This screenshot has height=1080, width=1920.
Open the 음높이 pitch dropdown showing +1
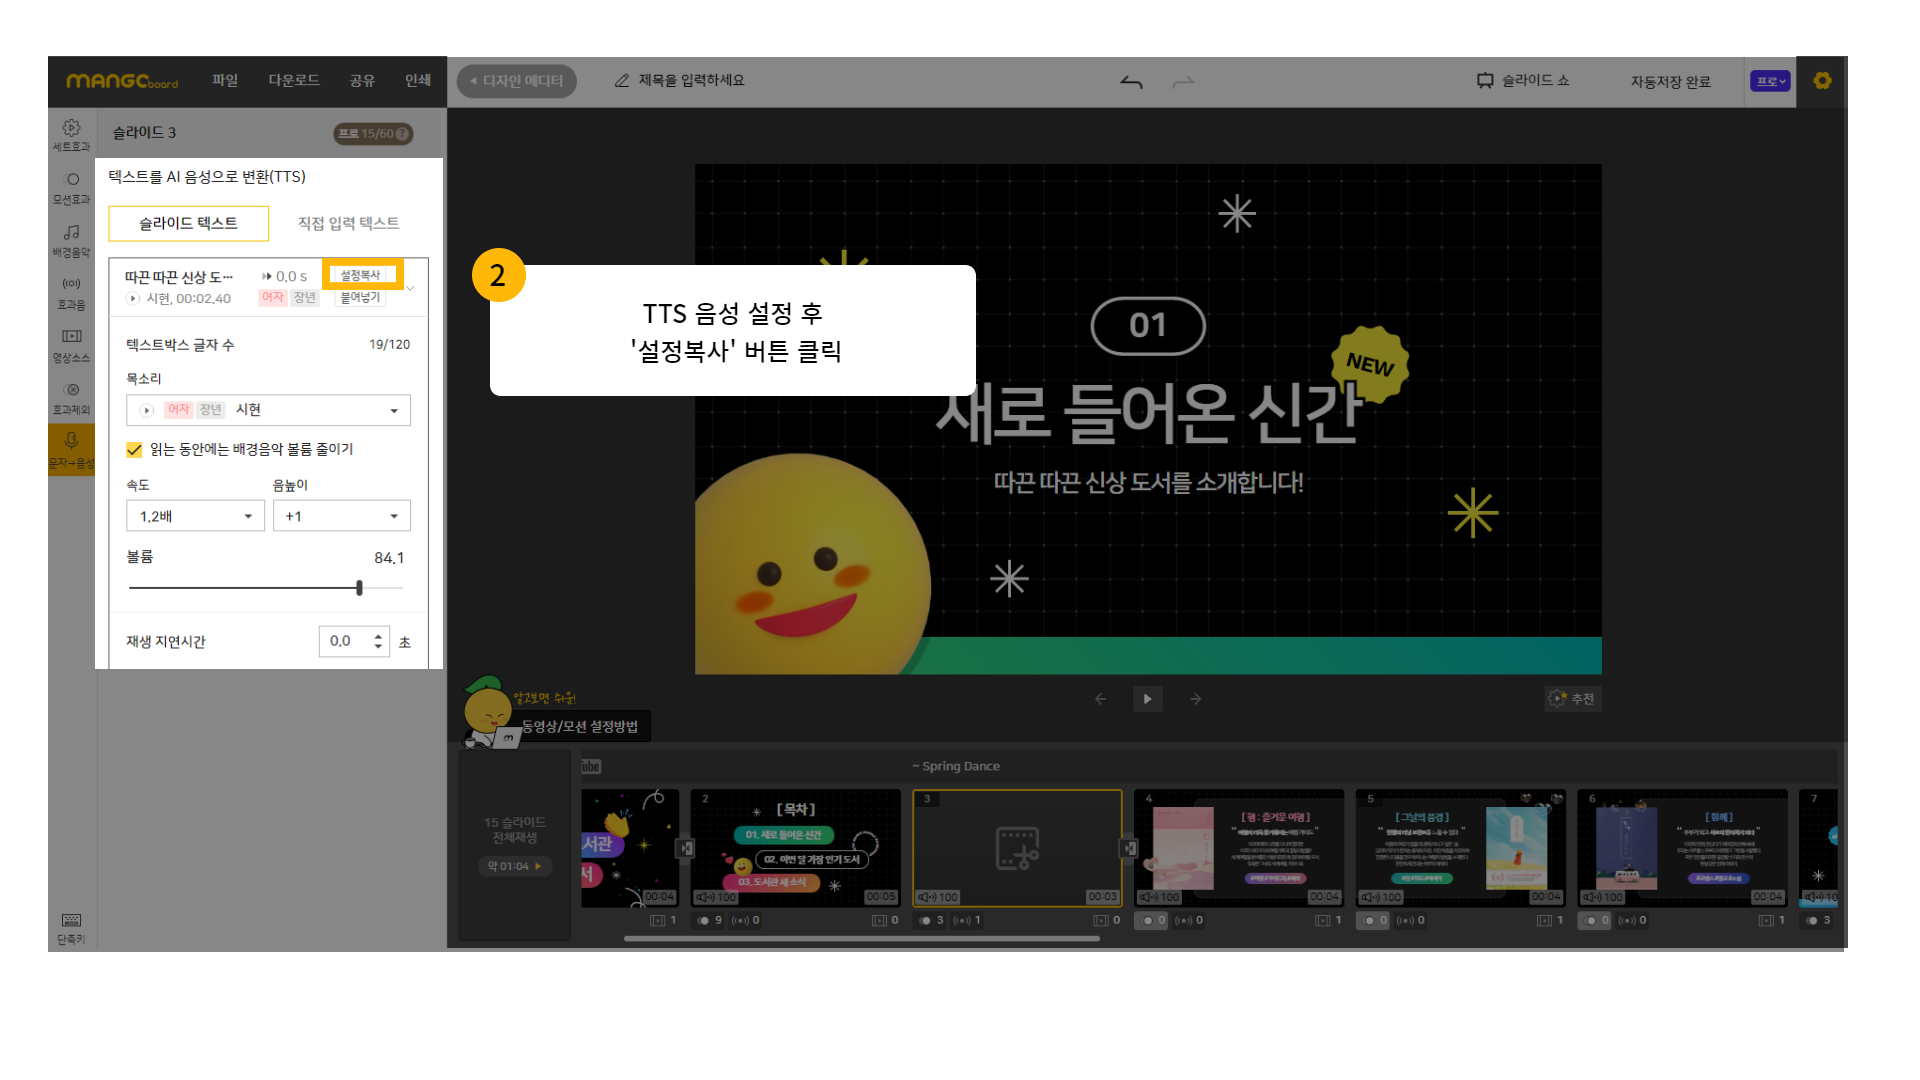(x=342, y=516)
